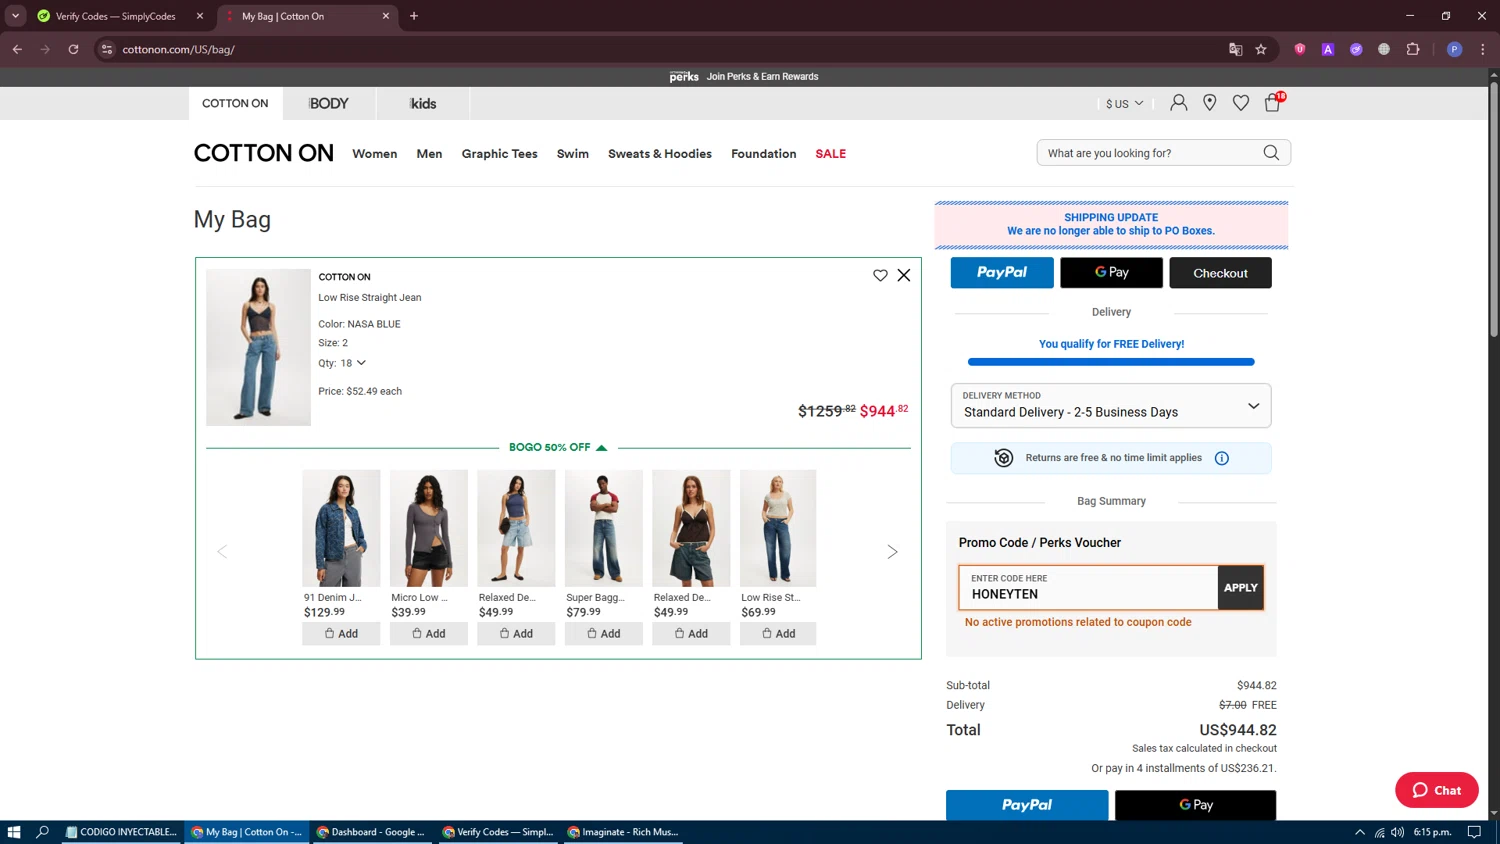Click the top G Pay button
The height and width of the screenshot is (844, 1500).
pos(1111,273)
